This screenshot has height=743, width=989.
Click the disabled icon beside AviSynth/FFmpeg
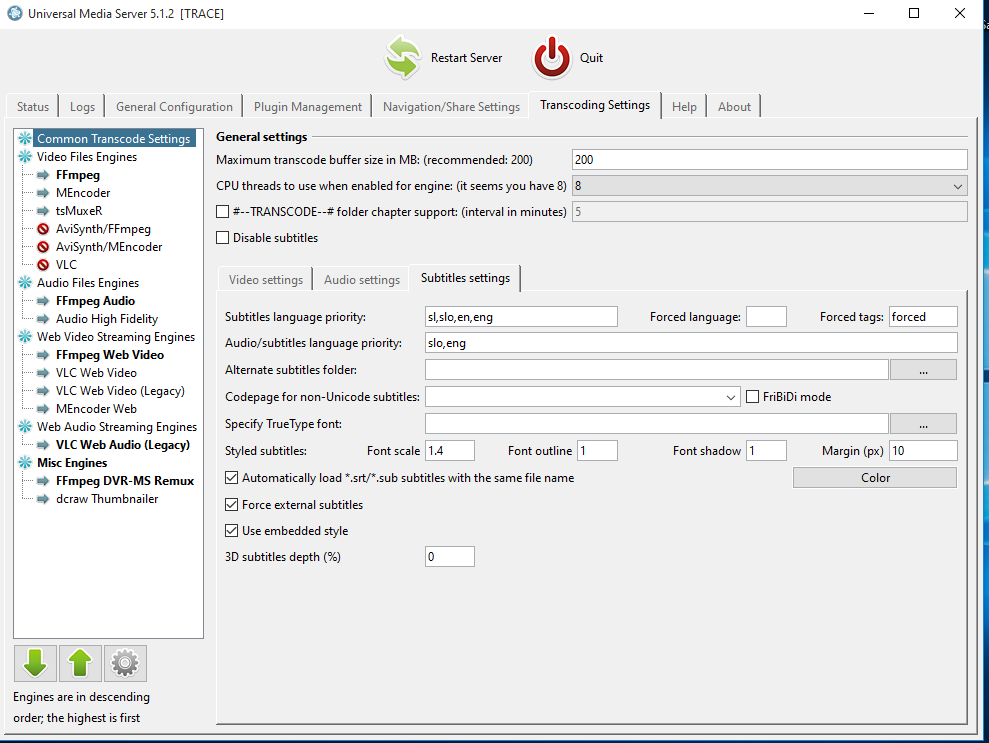(43, 229)
